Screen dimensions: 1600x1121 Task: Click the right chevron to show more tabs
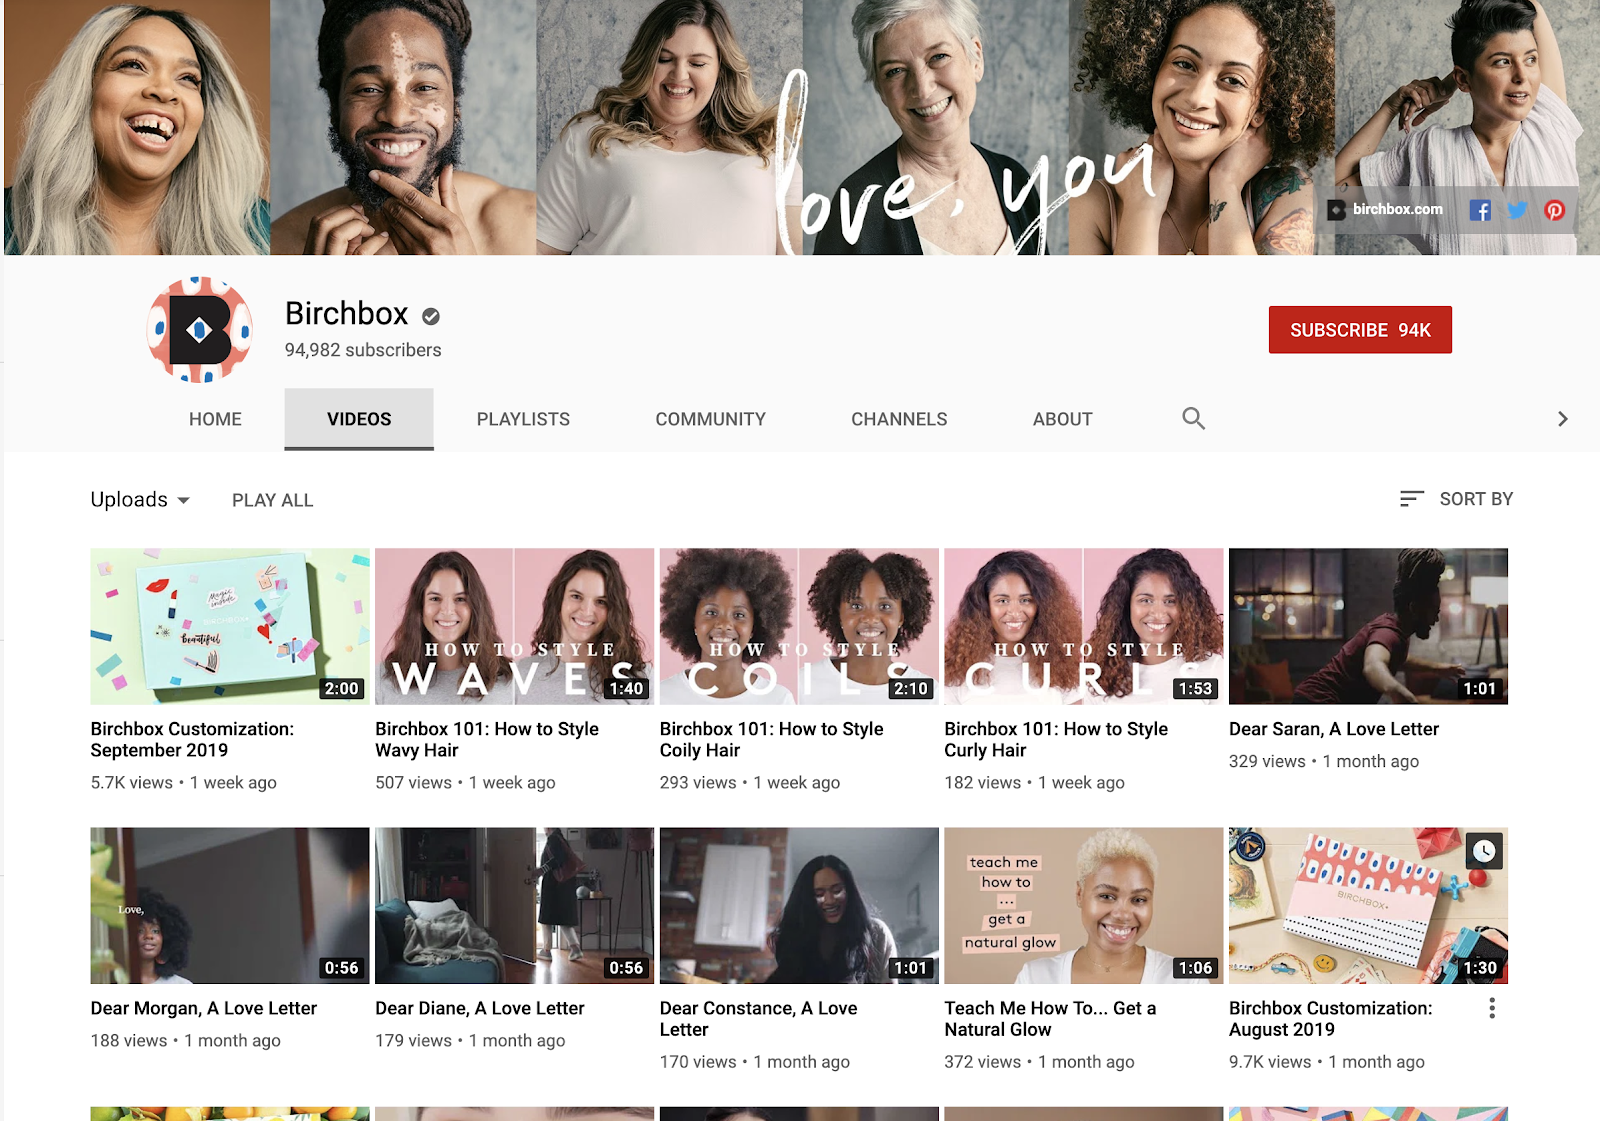coord(1562,419)
